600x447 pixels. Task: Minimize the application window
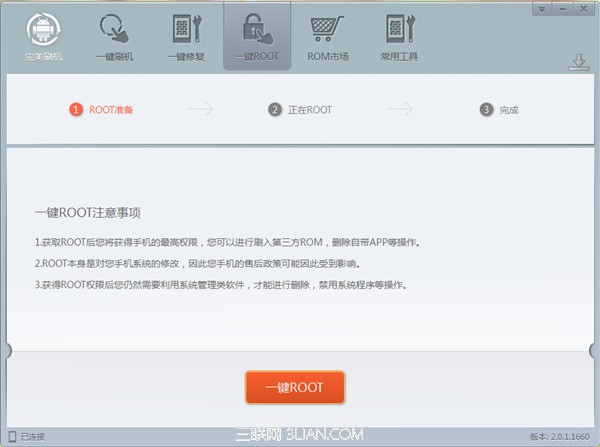pyautogui.click(x=562, y=9)
